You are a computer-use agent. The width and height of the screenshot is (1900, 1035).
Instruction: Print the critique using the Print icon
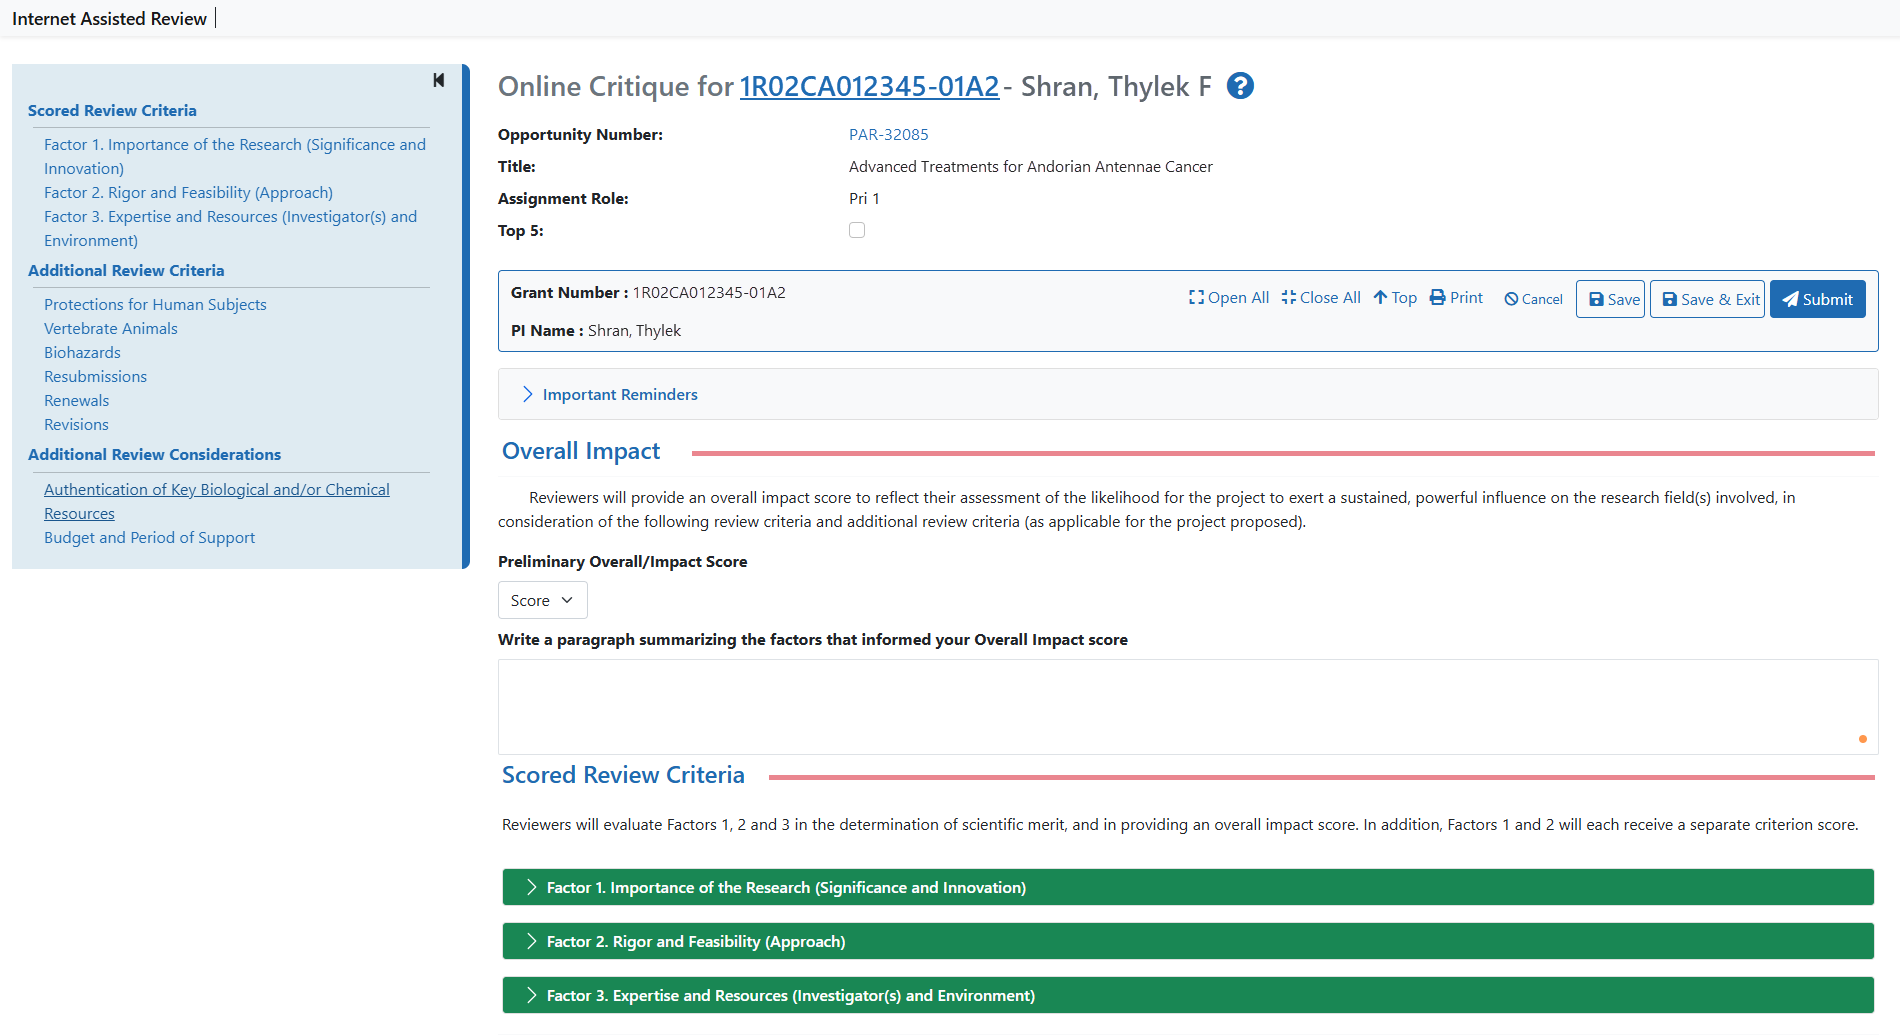(1456, 298)
